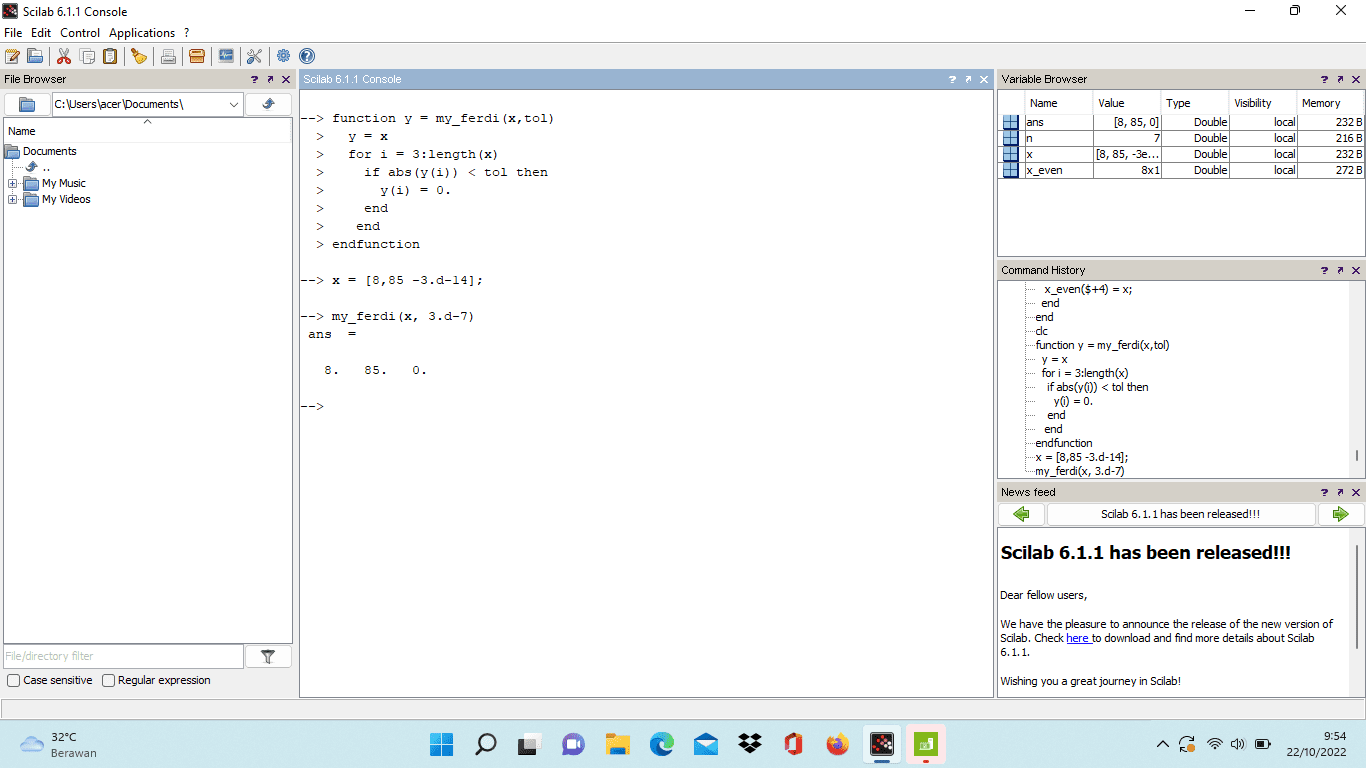This screenshot has width=1366, height=768.
Task: Open Windows taskbar Search
Action: (485, 744)
